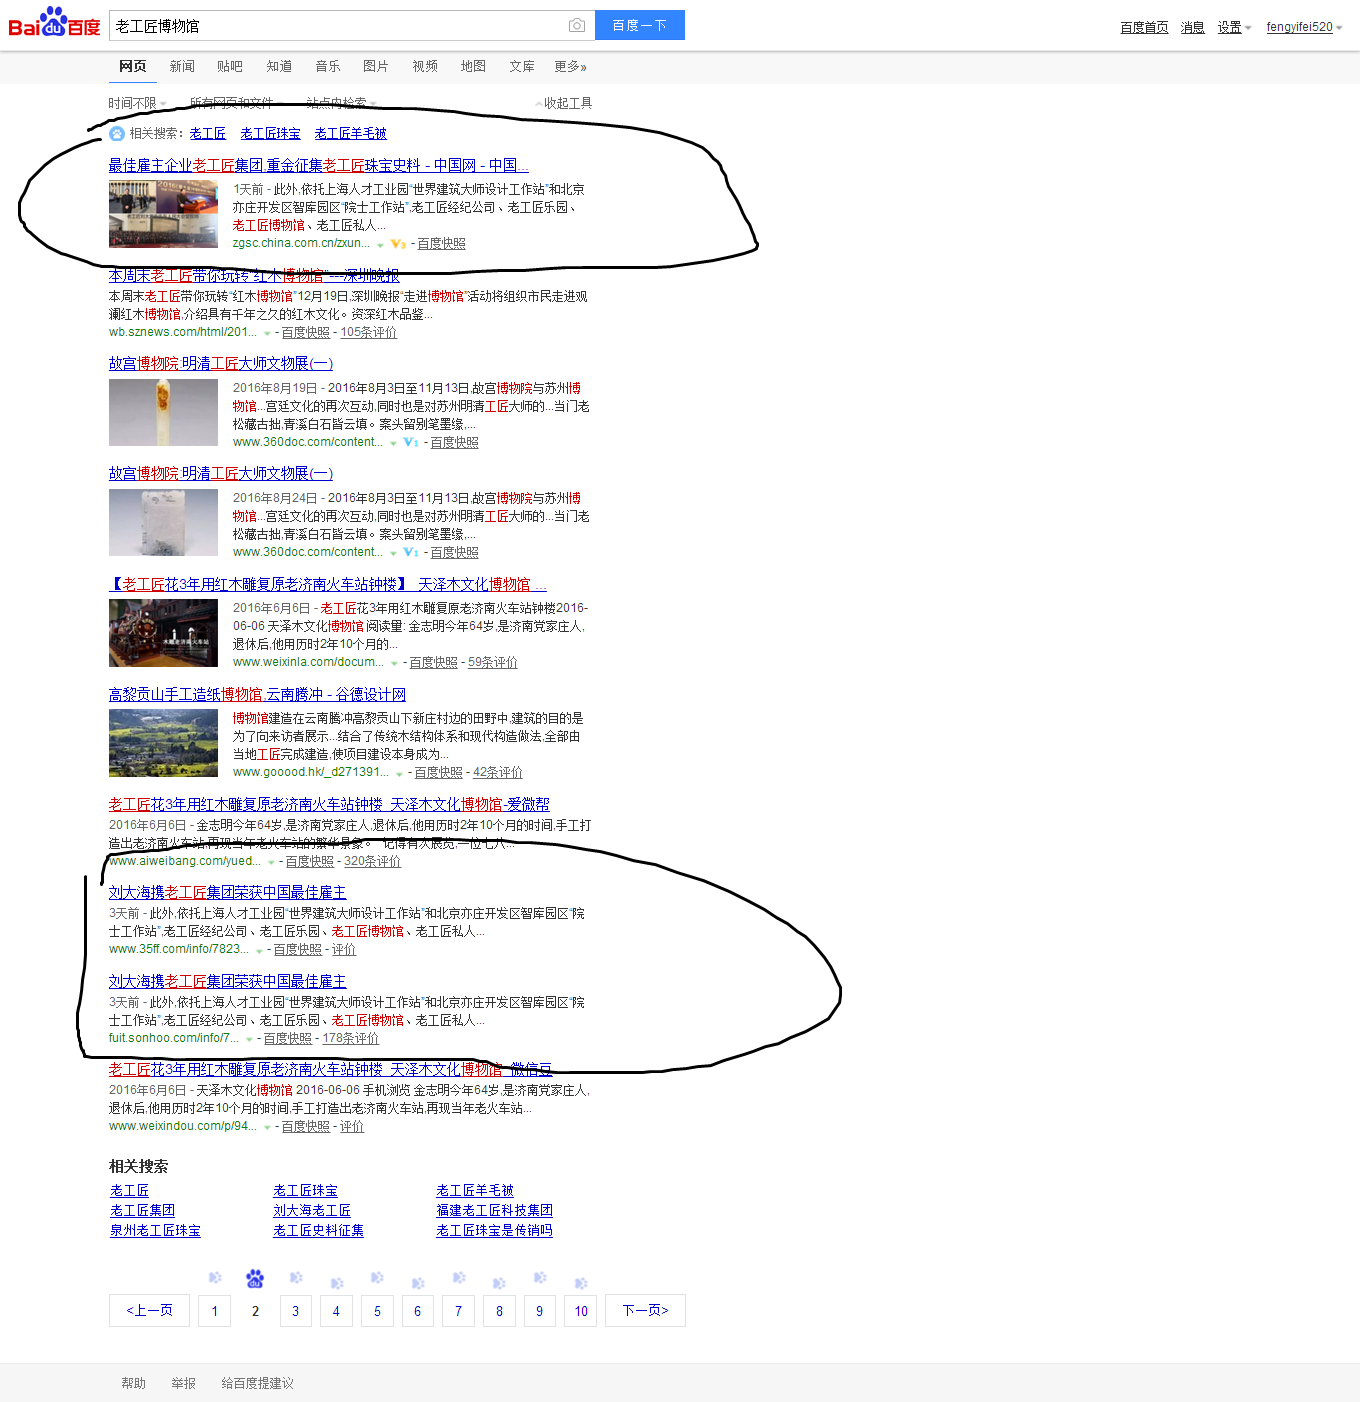Open camera image search icon
1360x1402 pixels.
tap(577, 25)
